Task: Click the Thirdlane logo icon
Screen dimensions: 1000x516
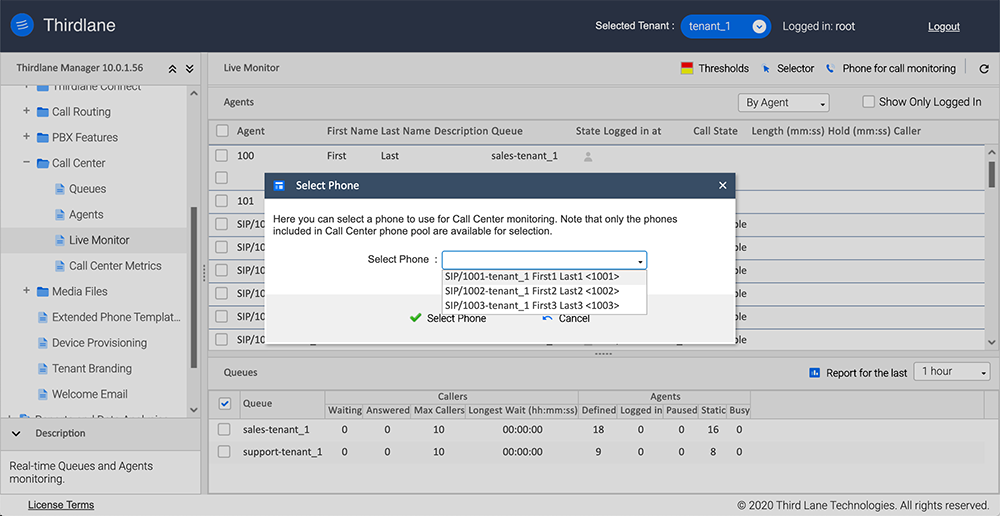Action: (x=21, y=26)
